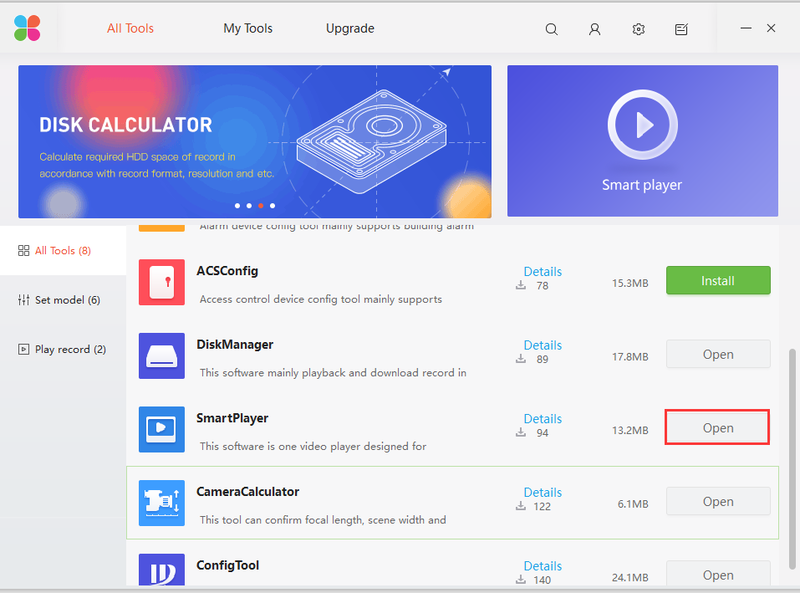800x593 pixels.
Task: Click the ConfigTool app icon
Action: (x=162, y=570)
